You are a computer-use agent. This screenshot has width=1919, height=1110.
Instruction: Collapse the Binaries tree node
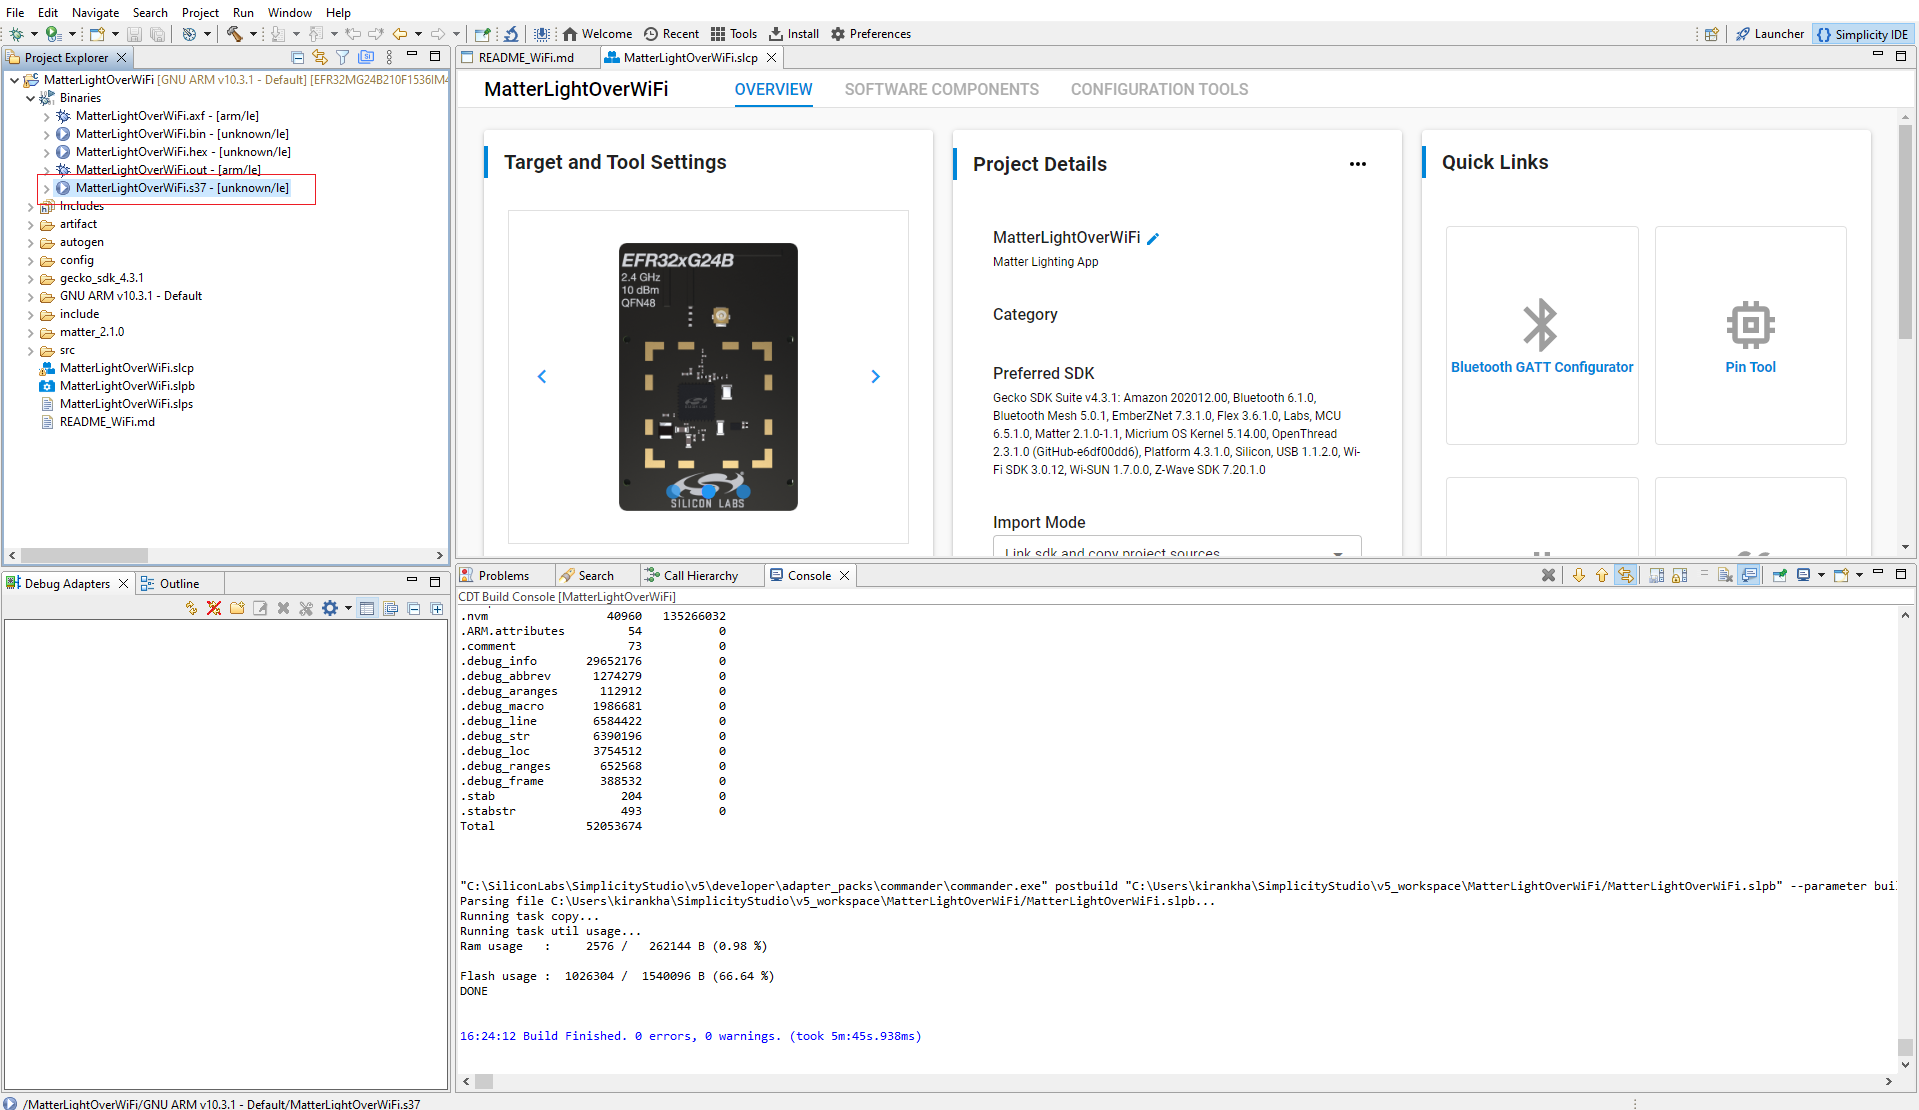31,99
